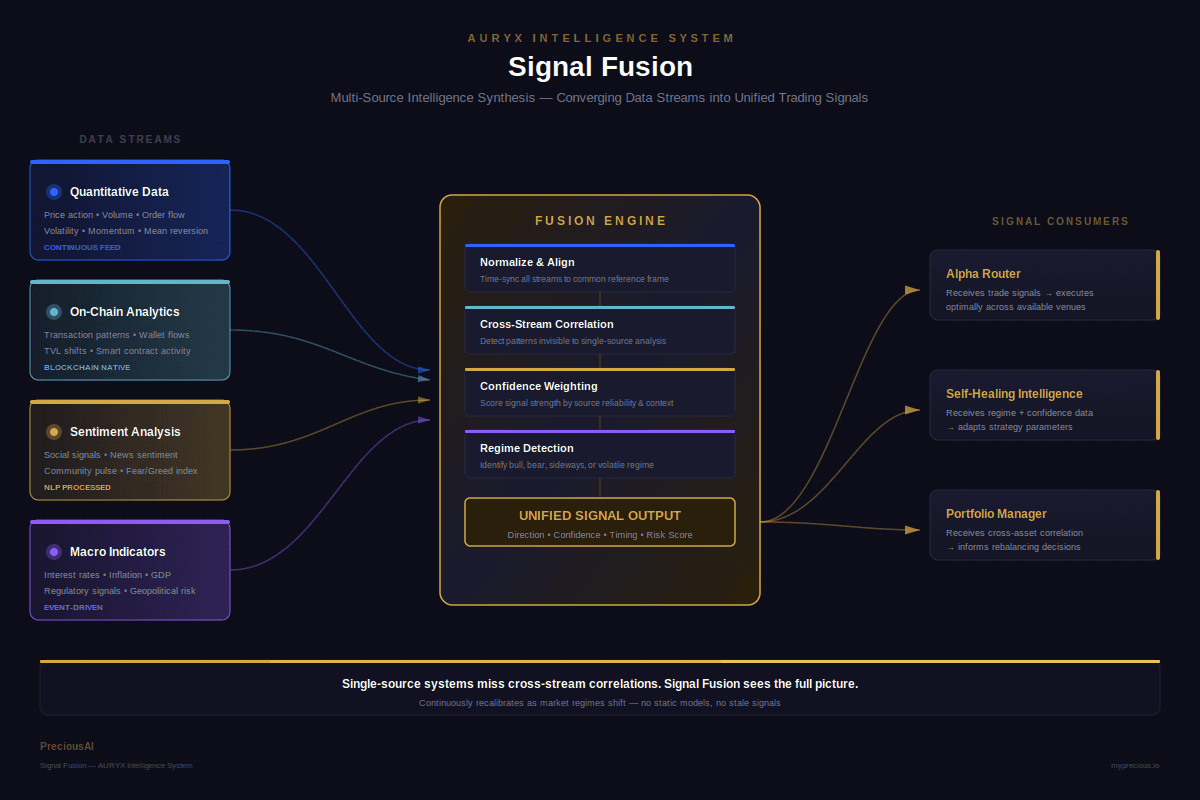Select the Cross-Stream Correlation stage

click(600, 330)
